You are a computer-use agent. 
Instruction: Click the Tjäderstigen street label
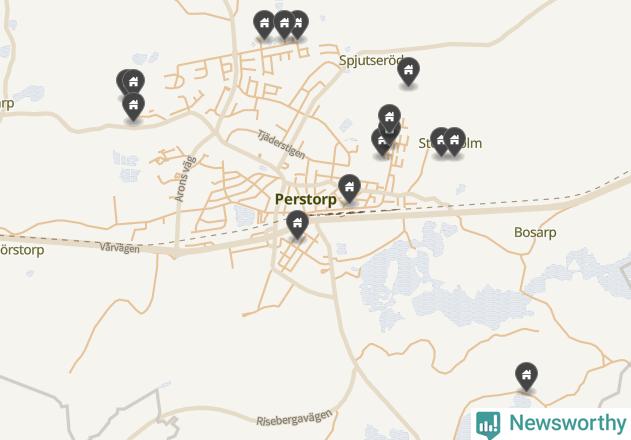(x=281, y=144)
